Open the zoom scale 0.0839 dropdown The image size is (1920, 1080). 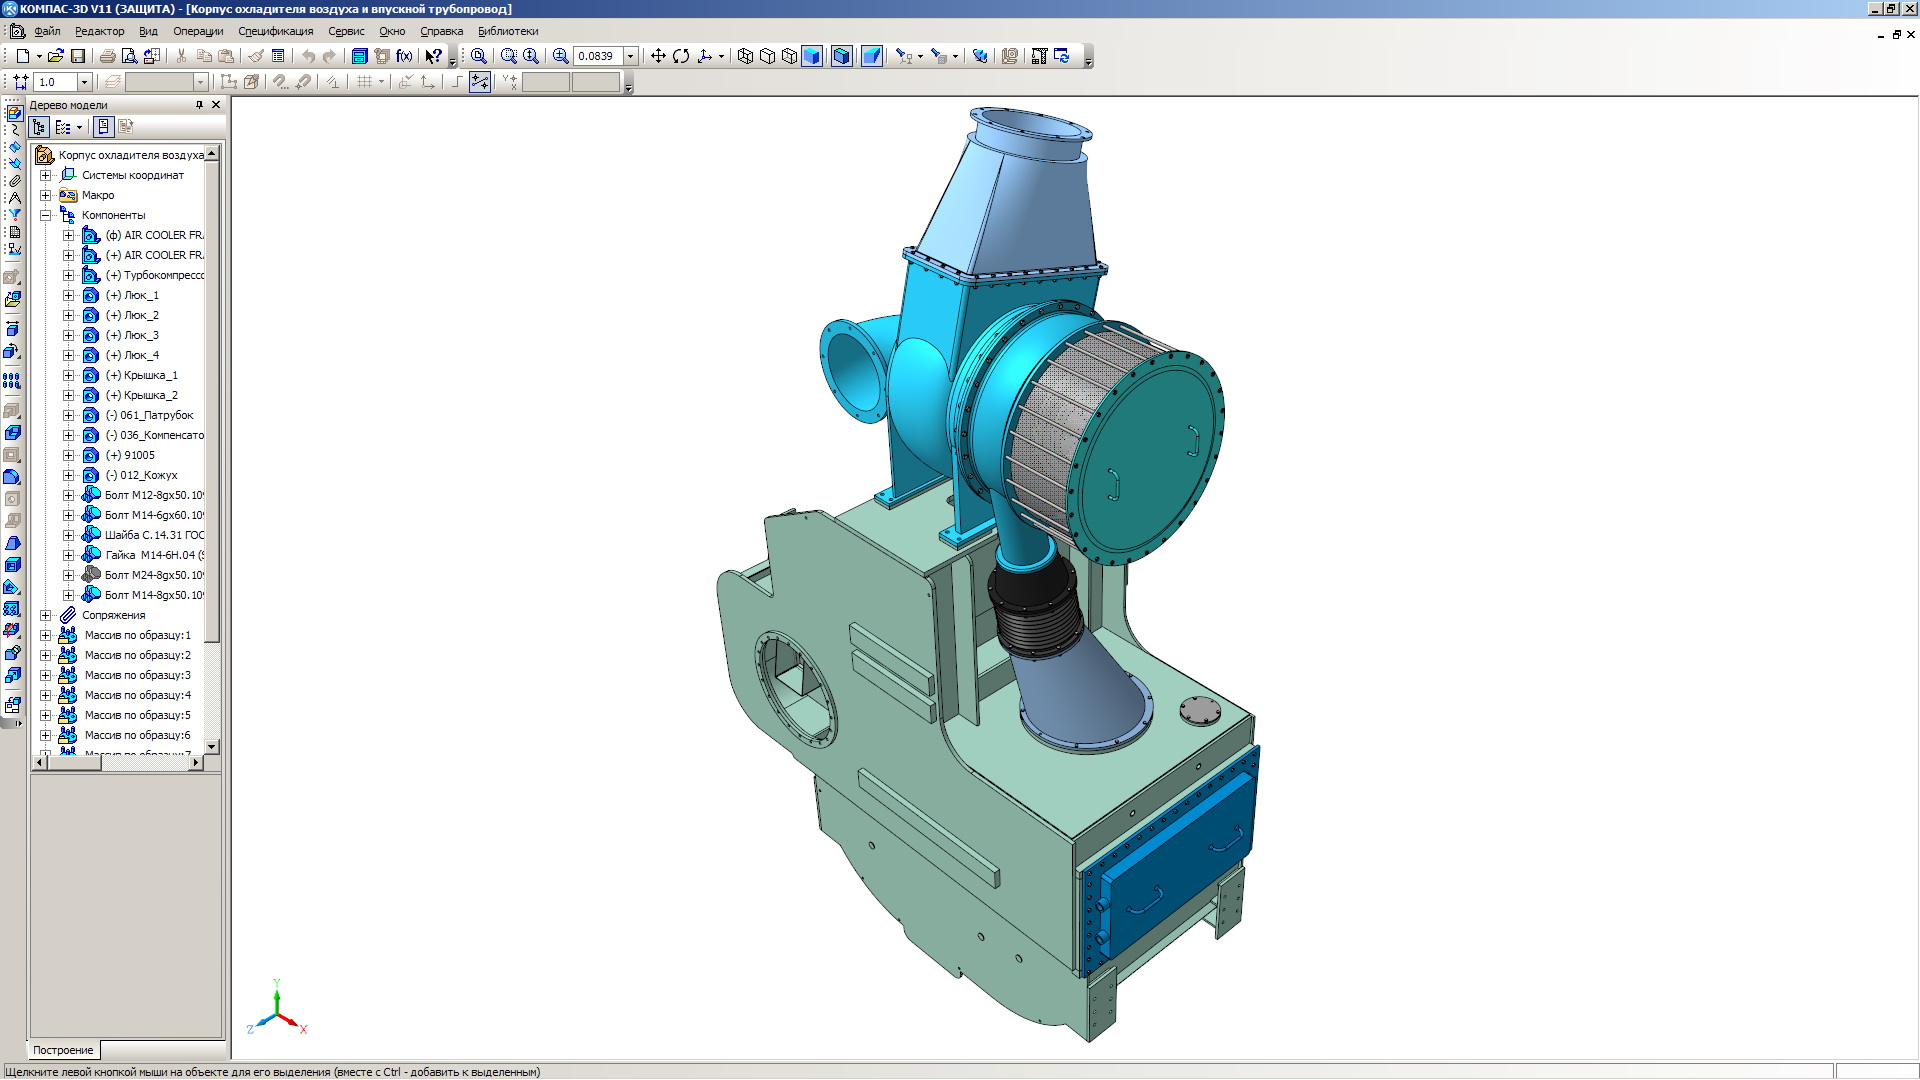[631, 56]
